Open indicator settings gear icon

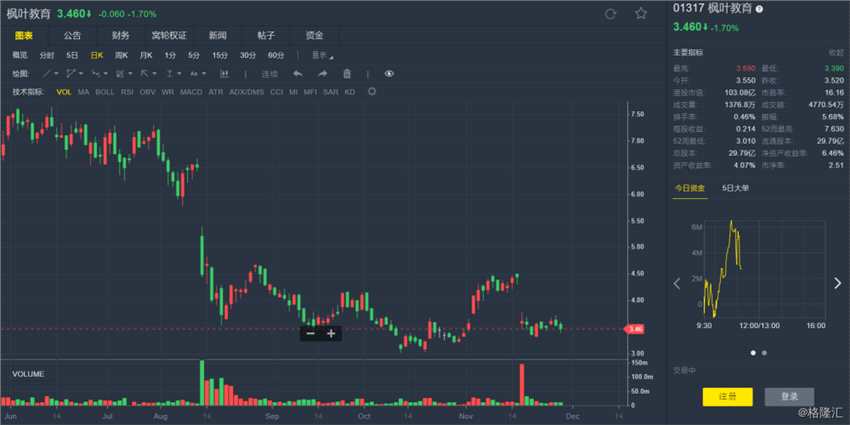click(372, 92)
